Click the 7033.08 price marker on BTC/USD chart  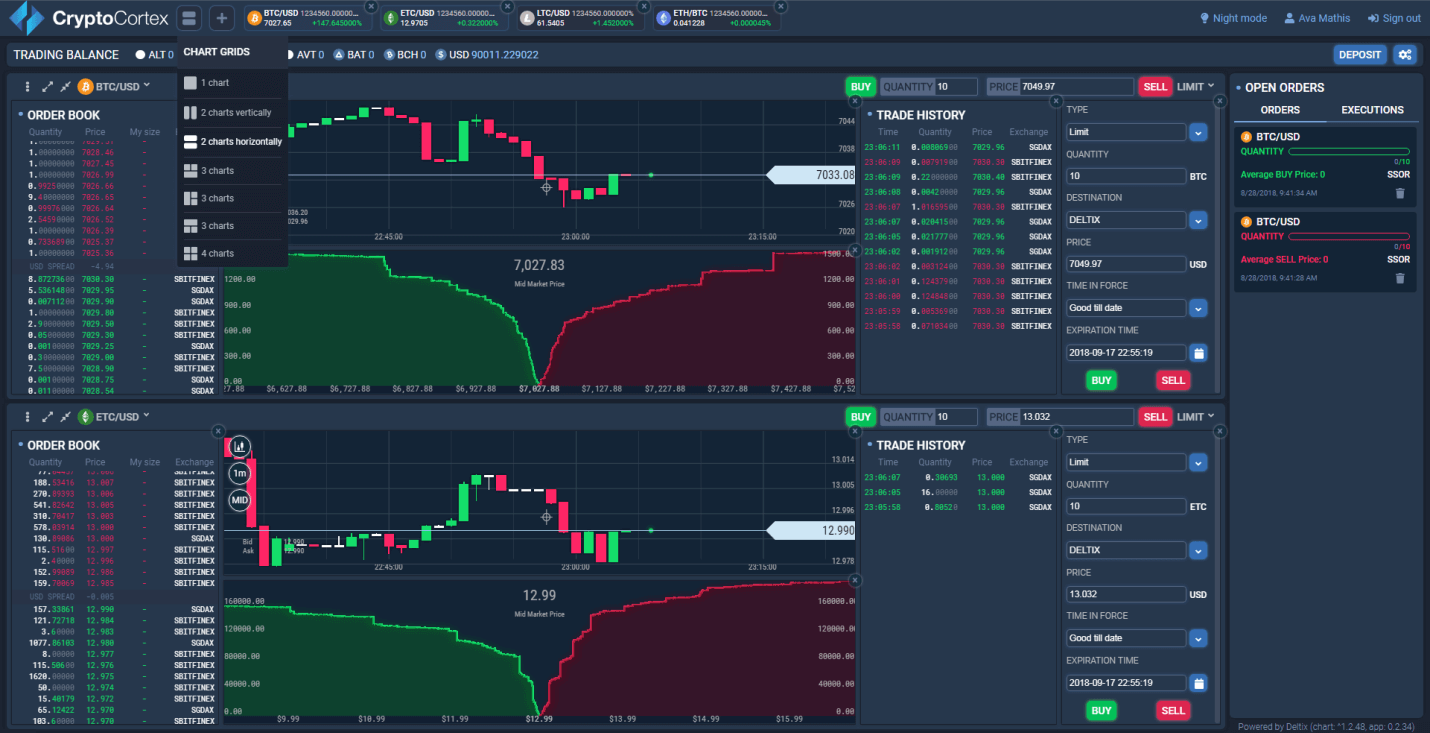click(812, 175)
